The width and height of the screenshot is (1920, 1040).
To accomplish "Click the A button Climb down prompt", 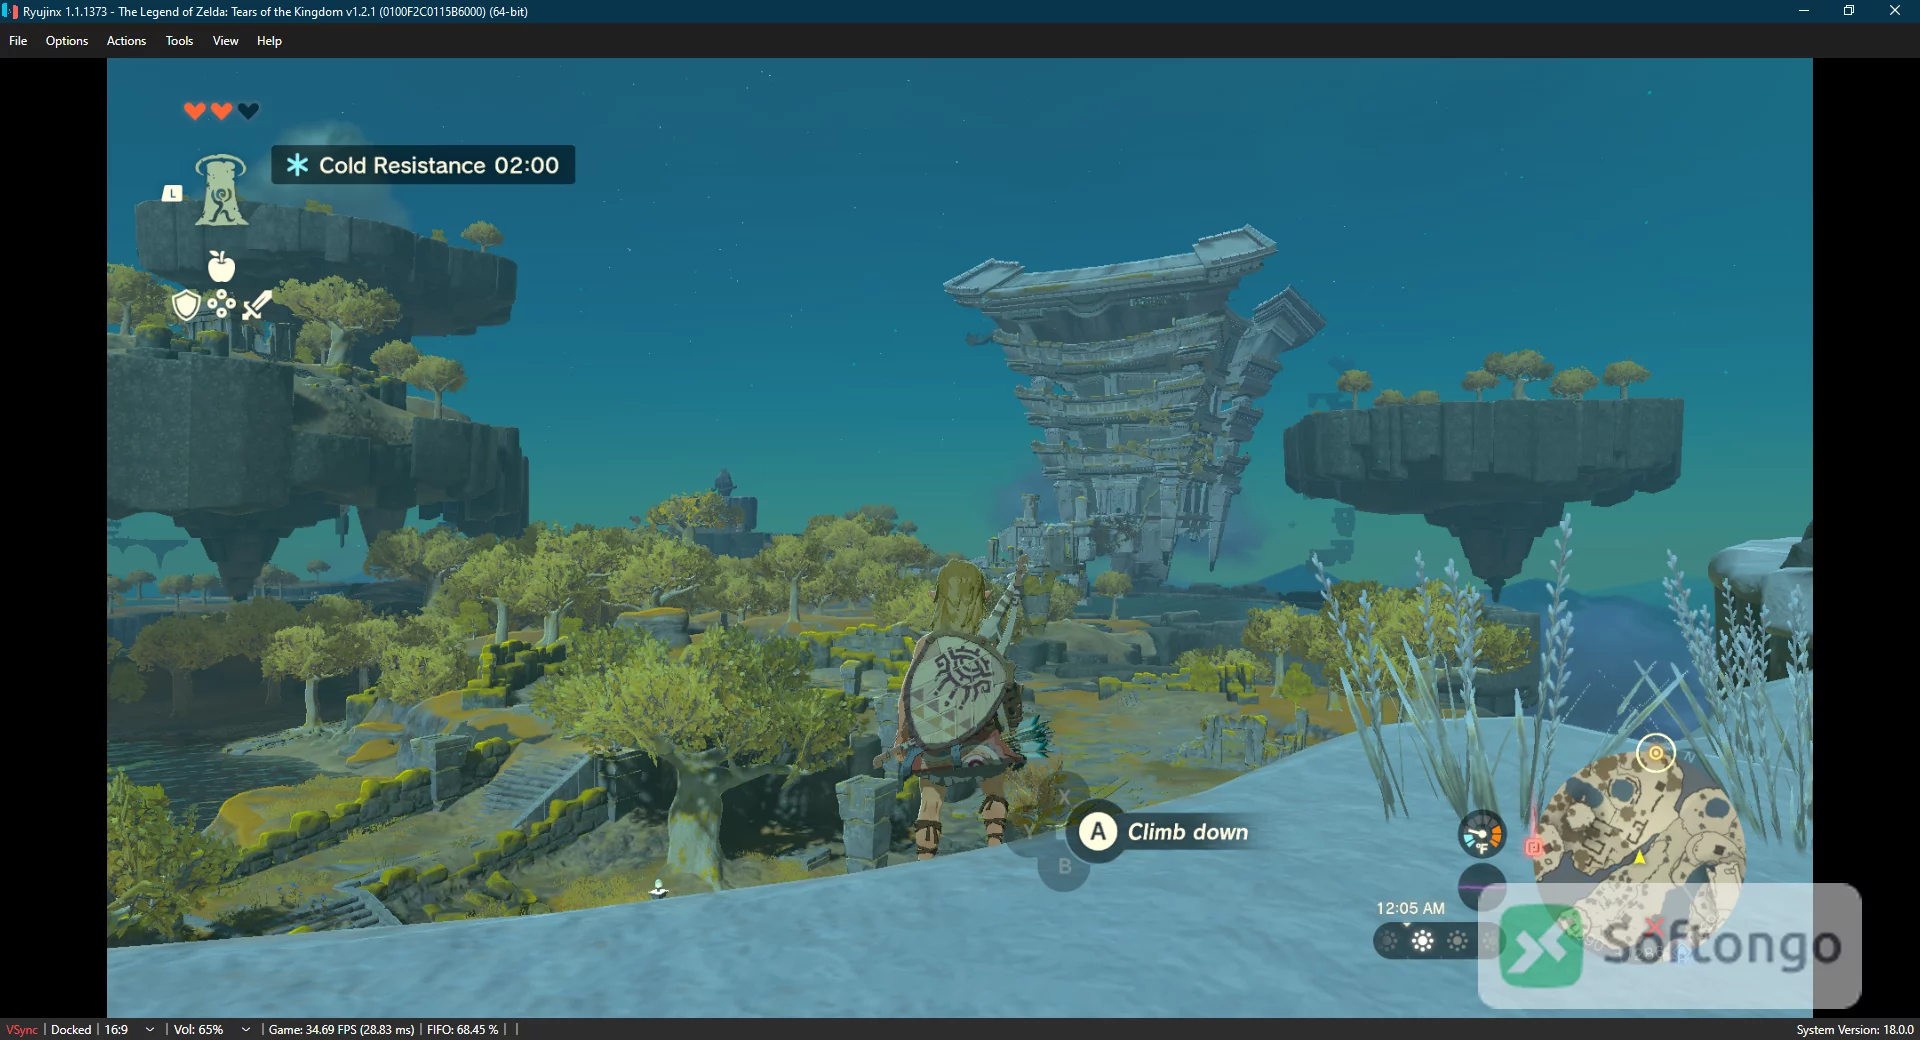I will (x=1098, y=831).
